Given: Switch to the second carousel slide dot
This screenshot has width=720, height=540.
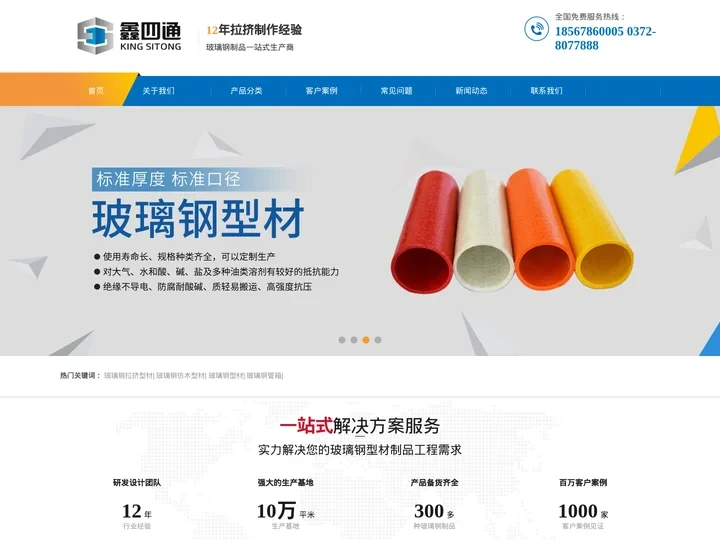Looking at the screenshot, I should (354, 340).
